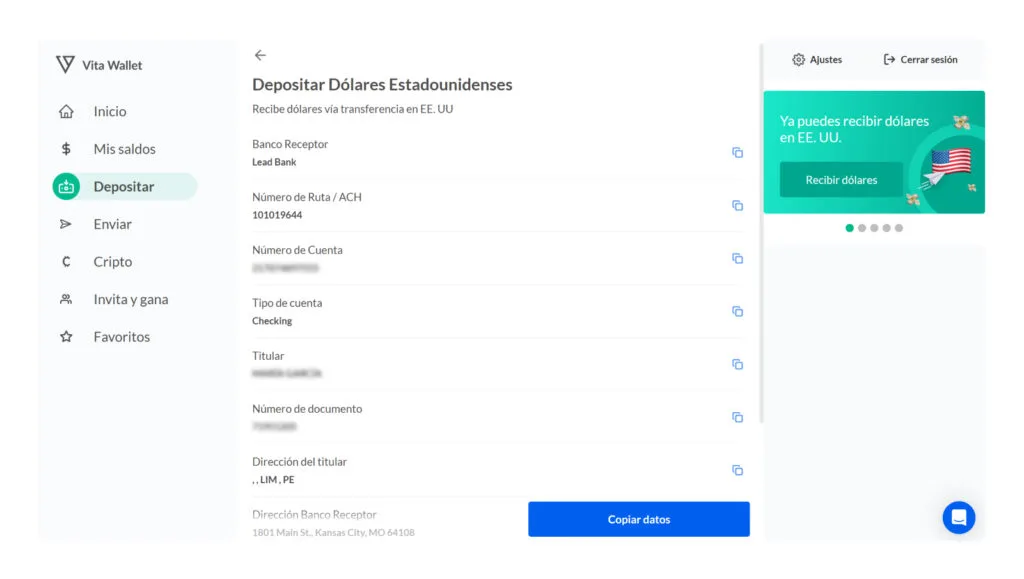This screenshot has width=1024, height=579.
Task: Go back using the left arrow
Action: pyautogui.click(x=260, y=56)
